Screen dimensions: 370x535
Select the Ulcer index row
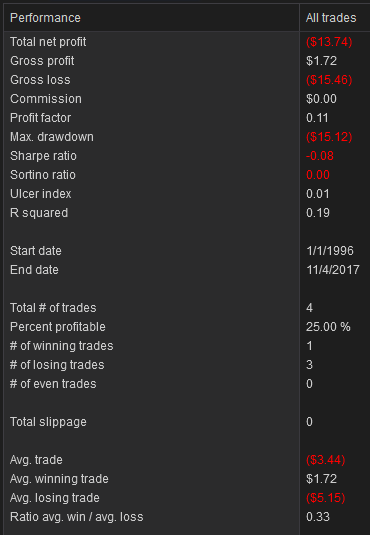[x=187, y=194]
